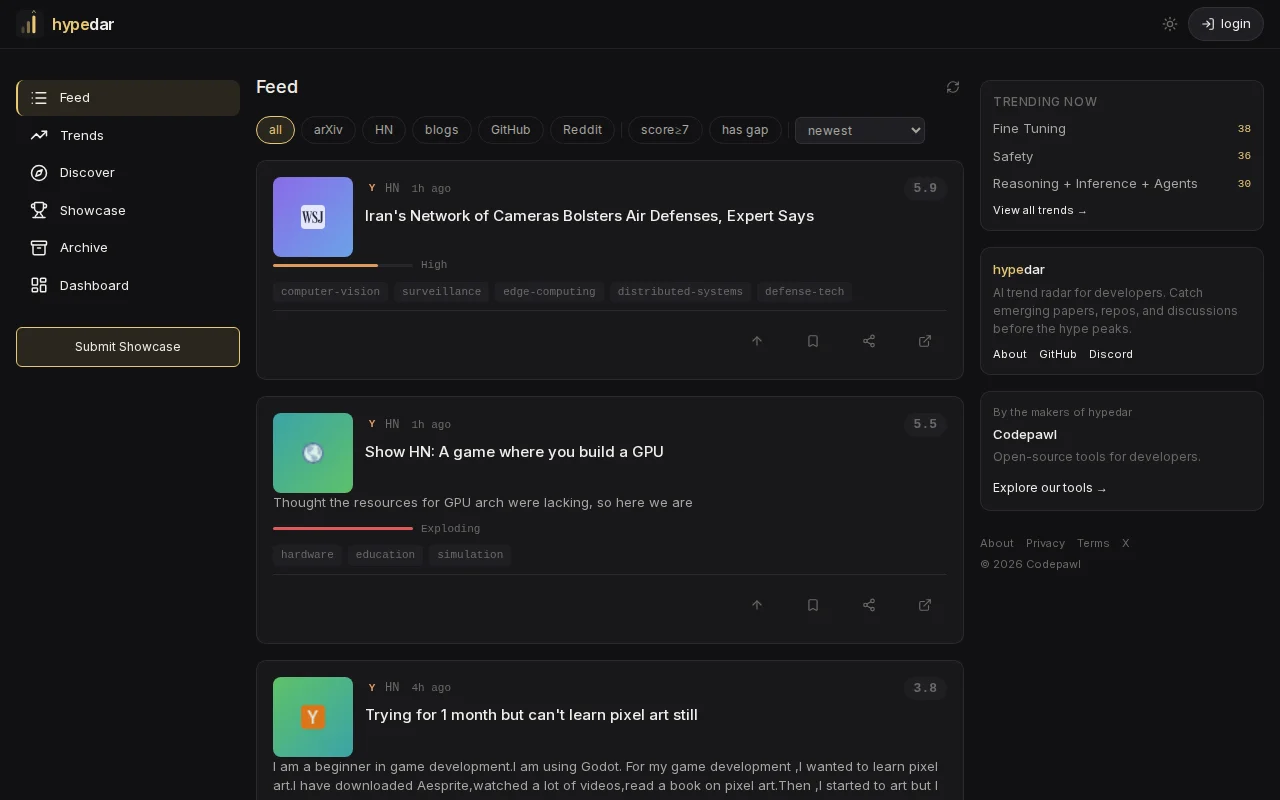Click About link in hypedar card
Image resolution: width=1280 pixels, height=800 pixels.
click(1010, 354)
